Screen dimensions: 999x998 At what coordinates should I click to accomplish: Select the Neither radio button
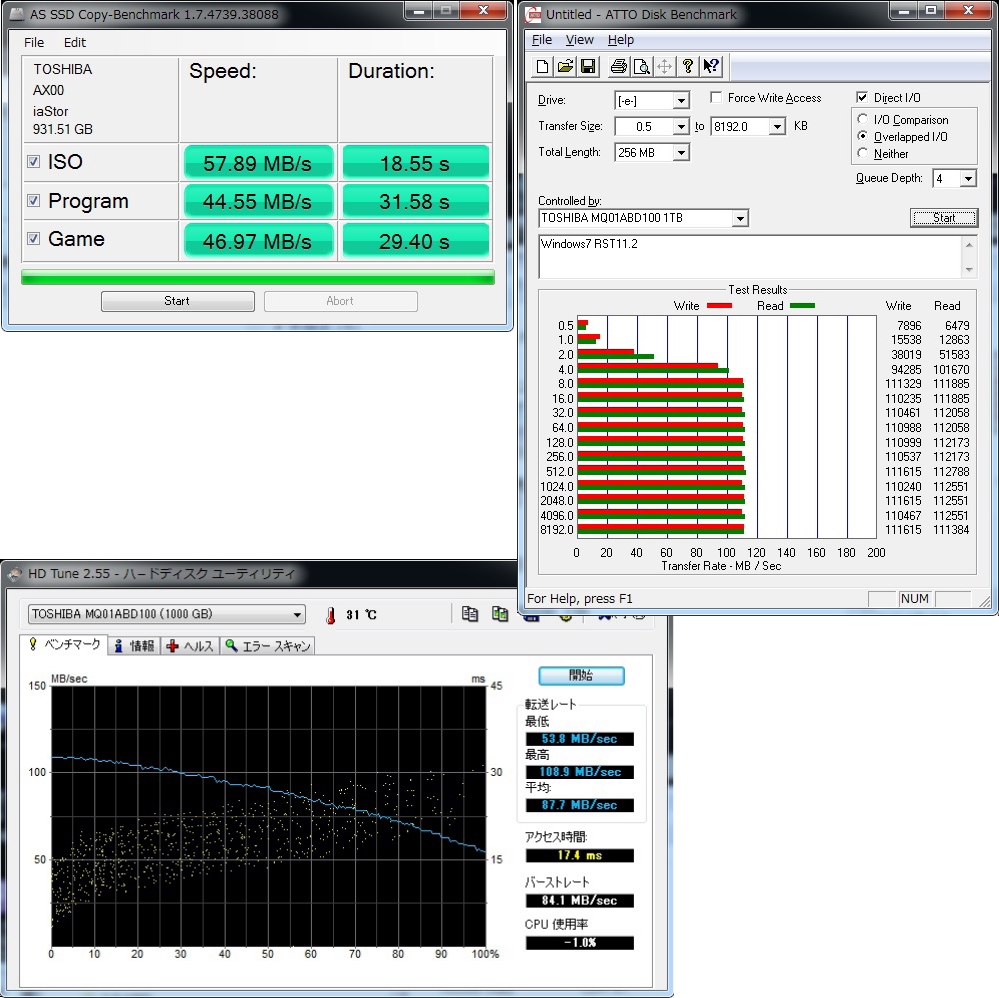(862, 153)
